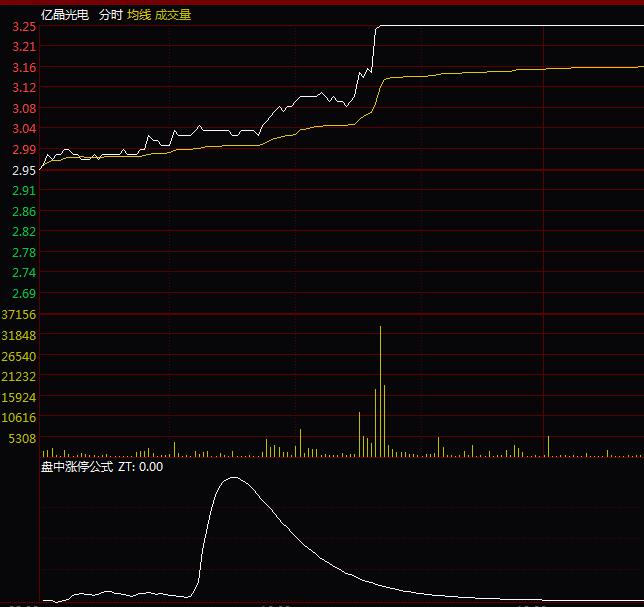Click the 3.25 top price axis label
The width and height of the screenshot is (644, 607).
[x=24, y=26]
